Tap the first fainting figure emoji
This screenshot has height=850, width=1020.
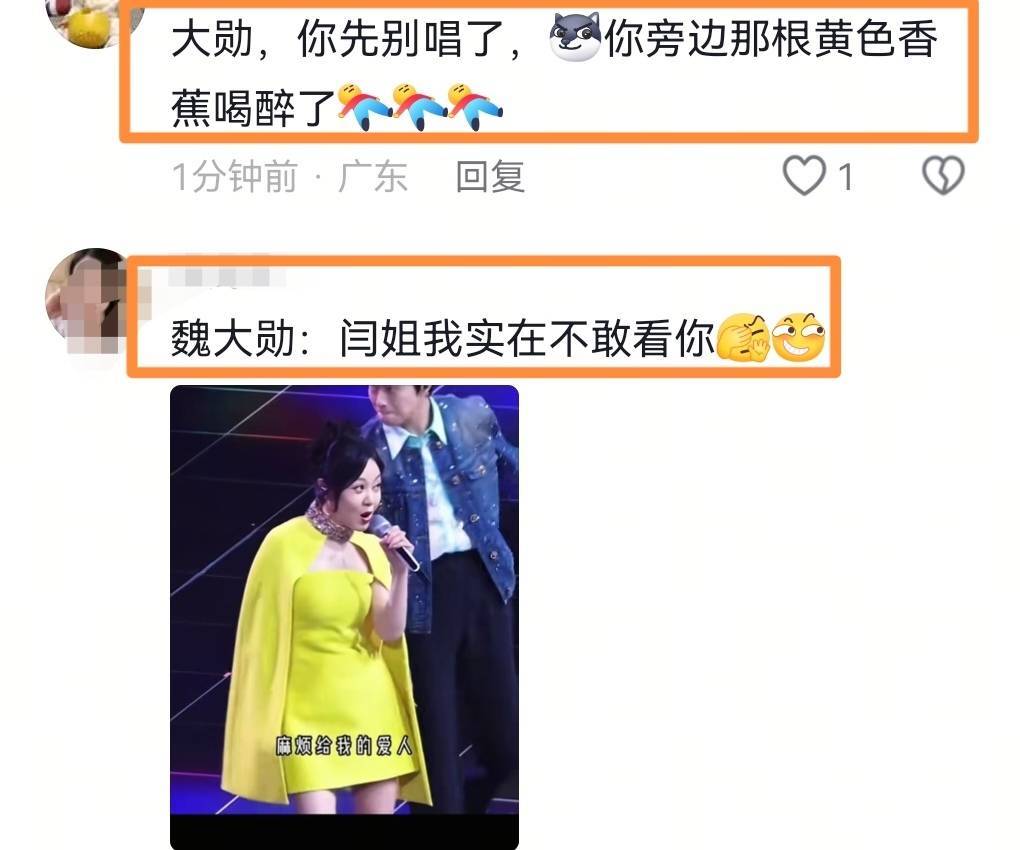click(x=364, y=106)
